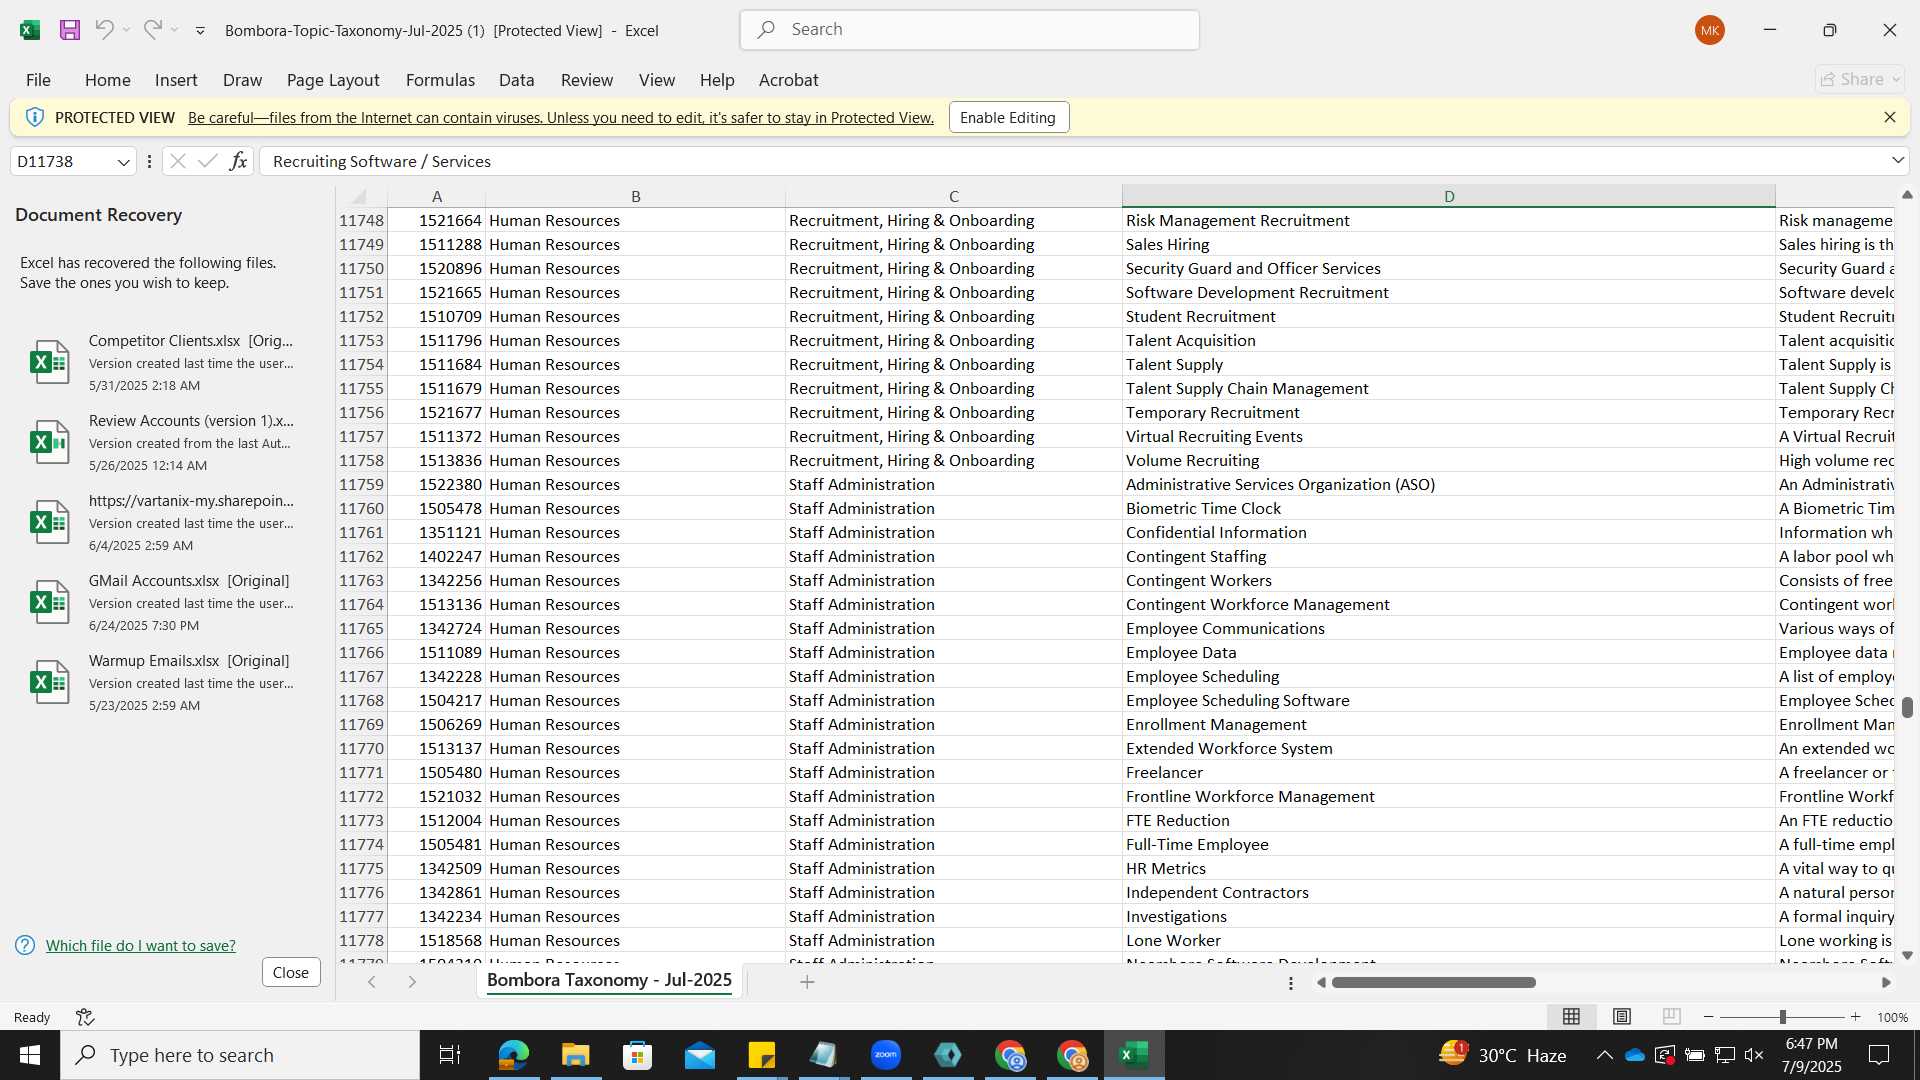Select column B header
The height and width of the screenshot is (1080, 1920).
(x=635, y=196)
